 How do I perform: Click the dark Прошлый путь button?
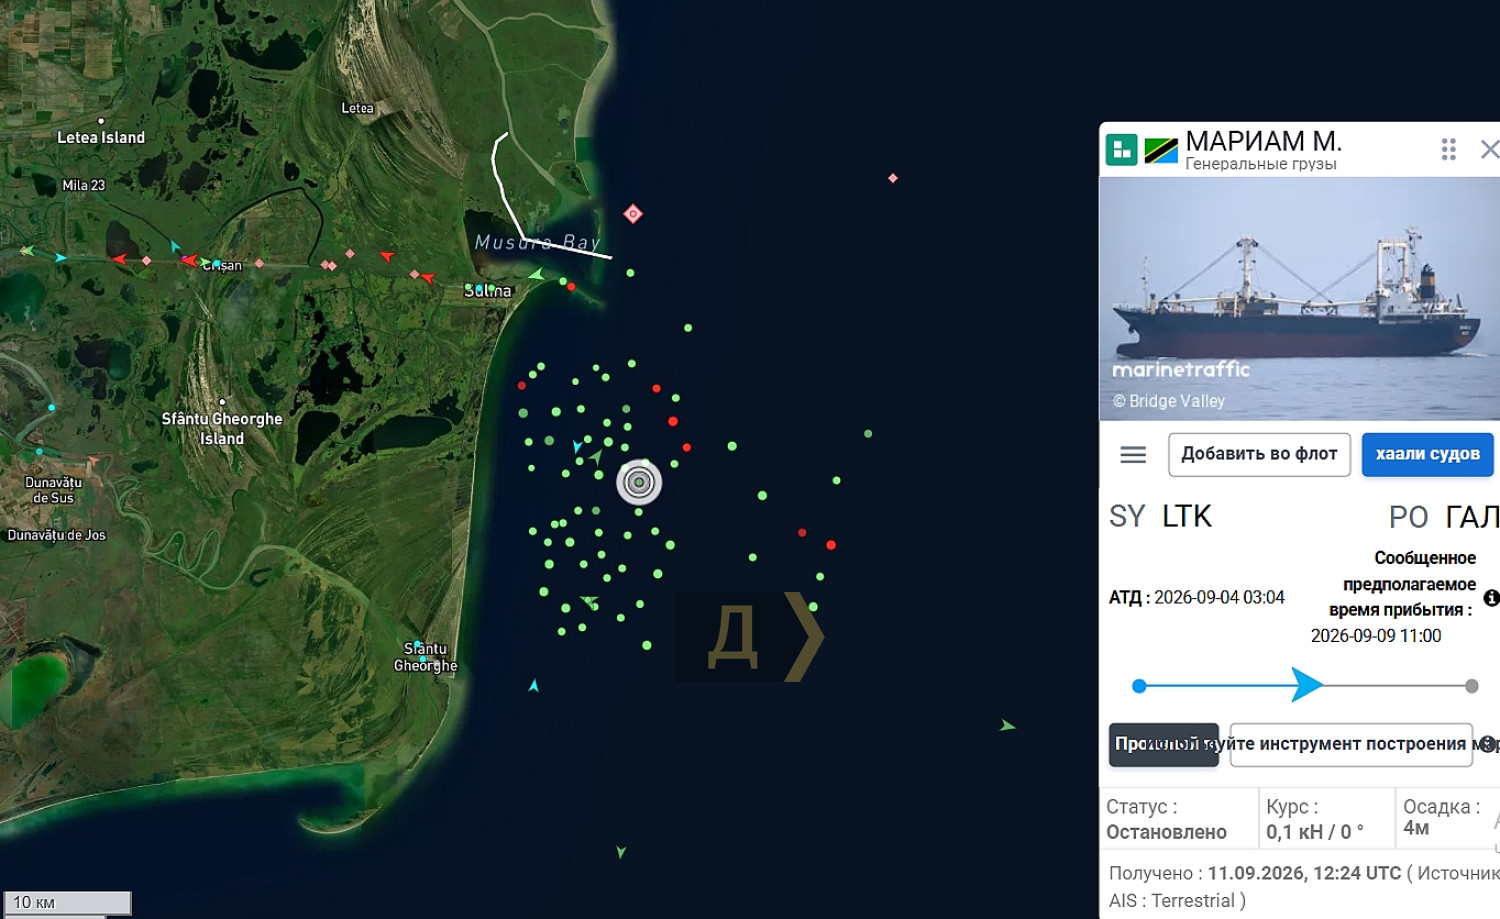[1164, 745]
